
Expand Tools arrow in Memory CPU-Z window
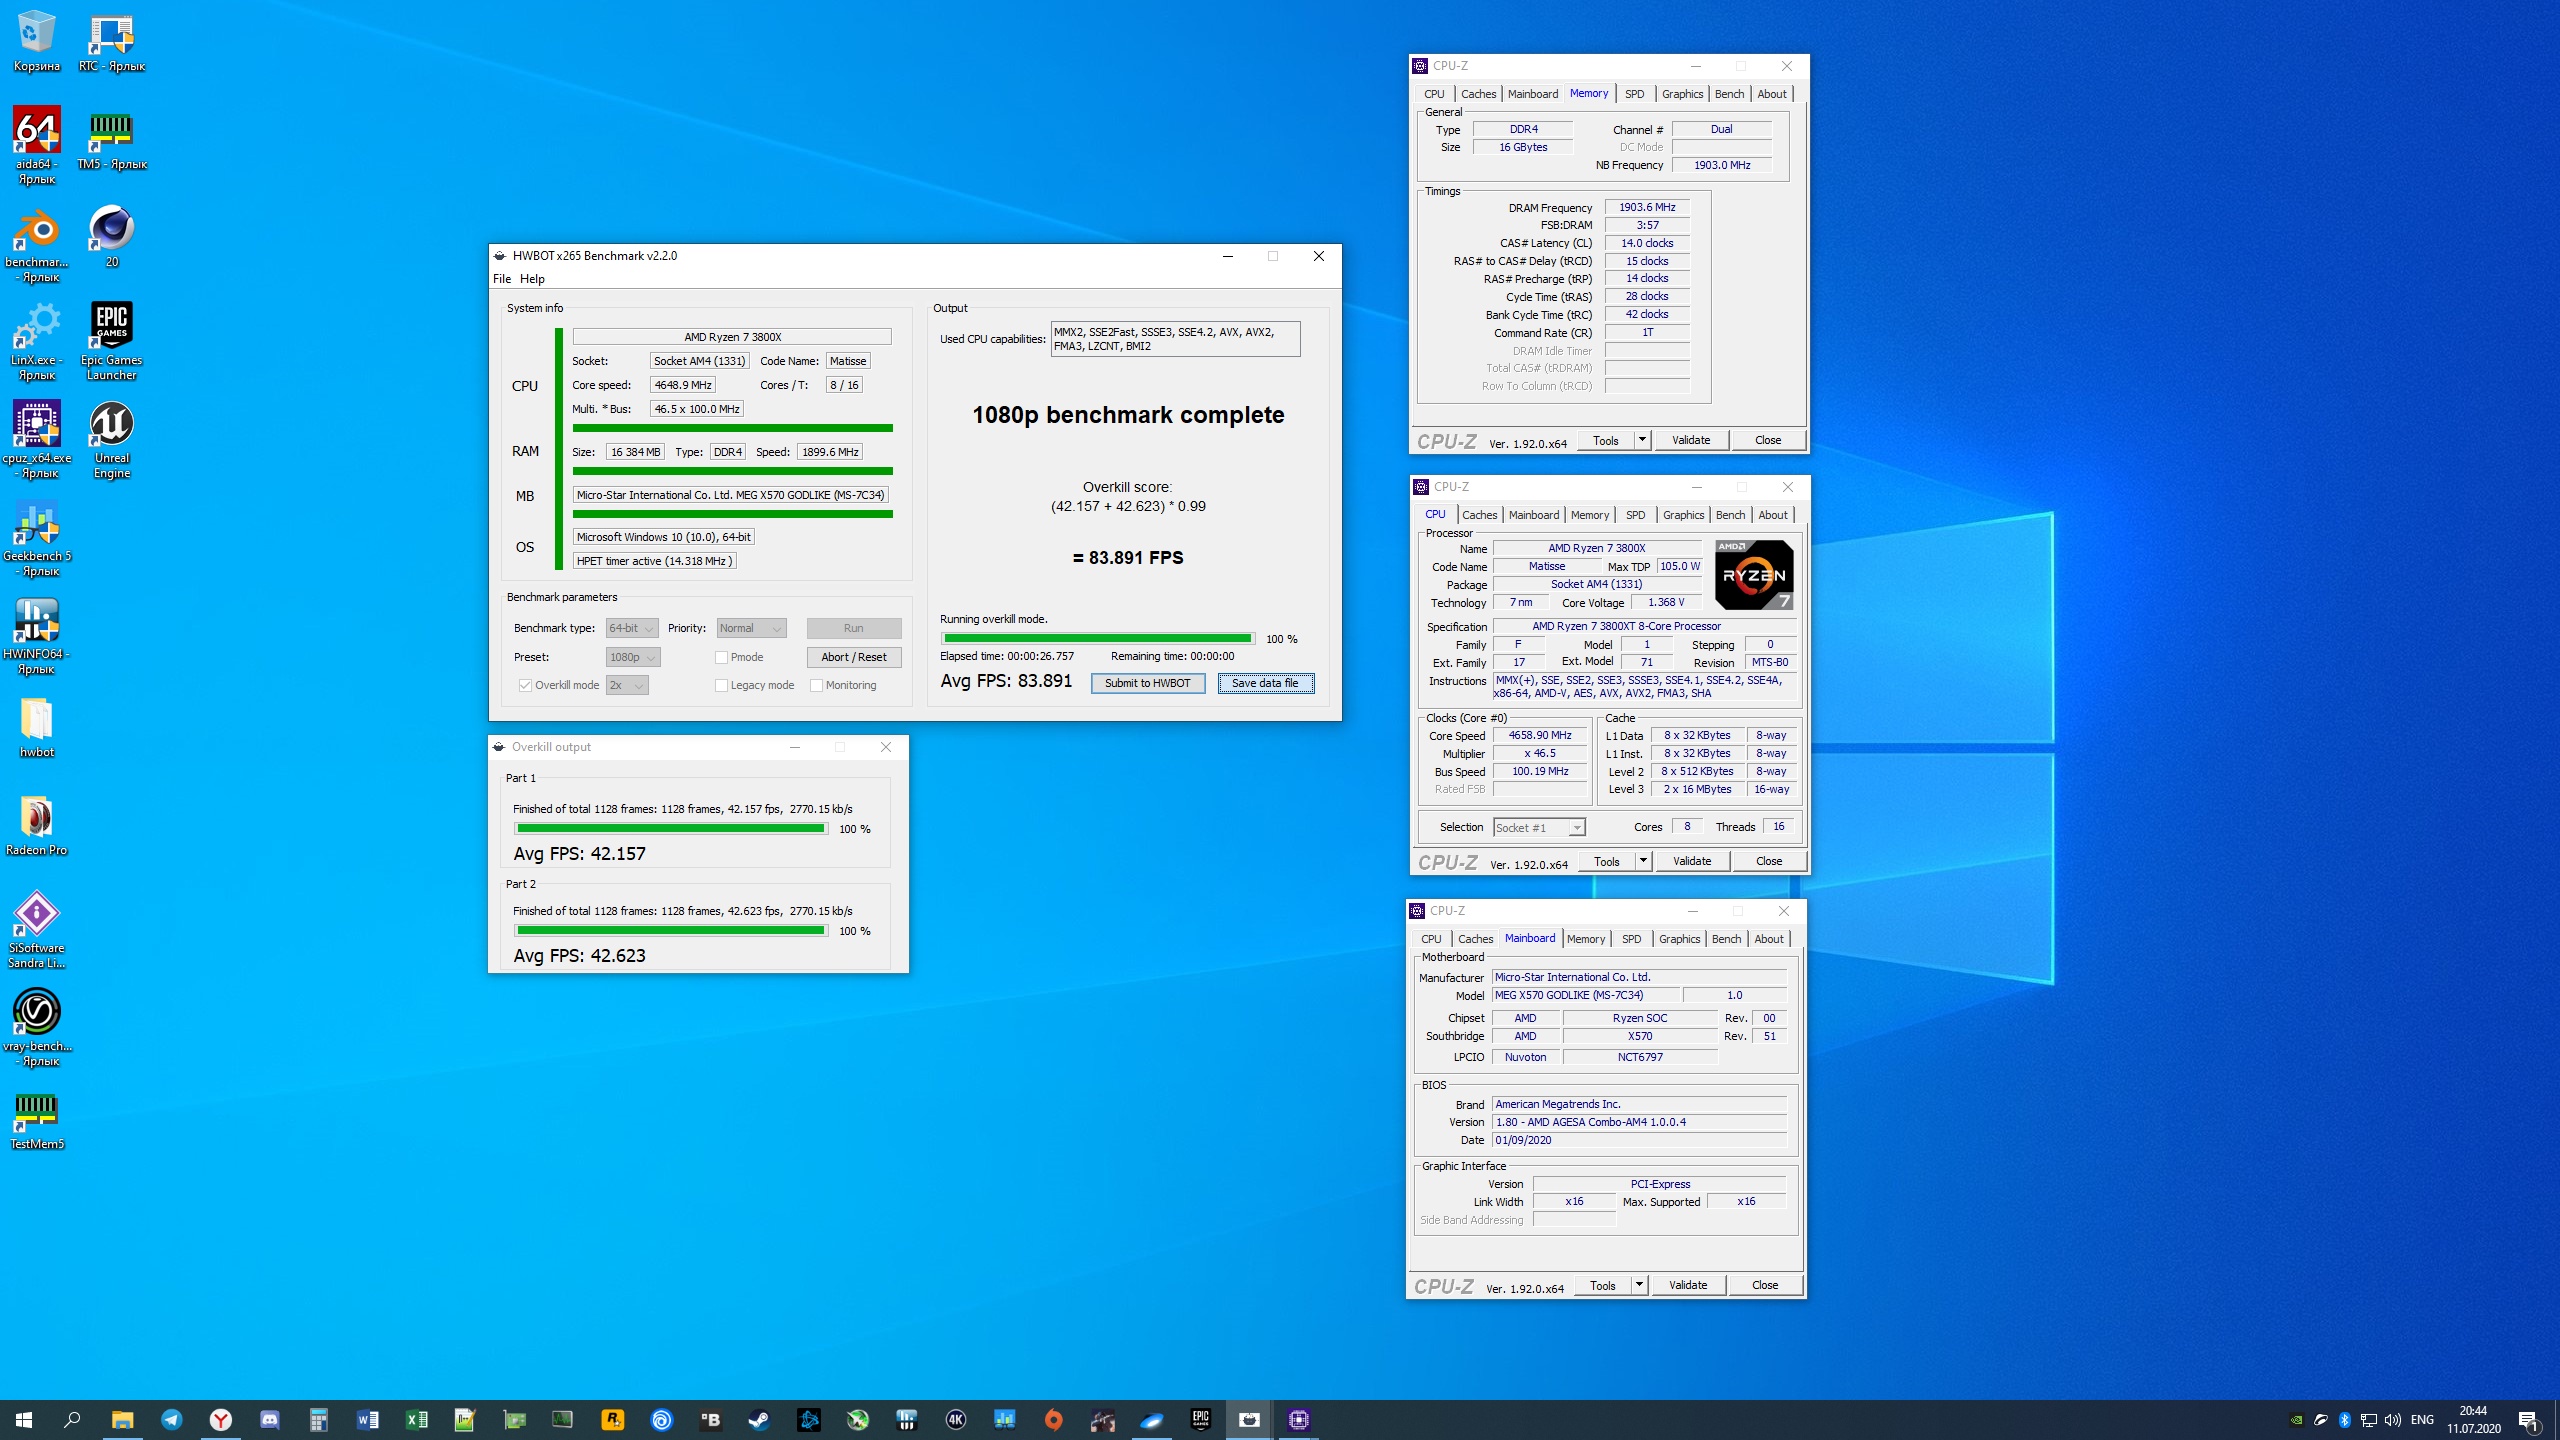(1641, 440)
